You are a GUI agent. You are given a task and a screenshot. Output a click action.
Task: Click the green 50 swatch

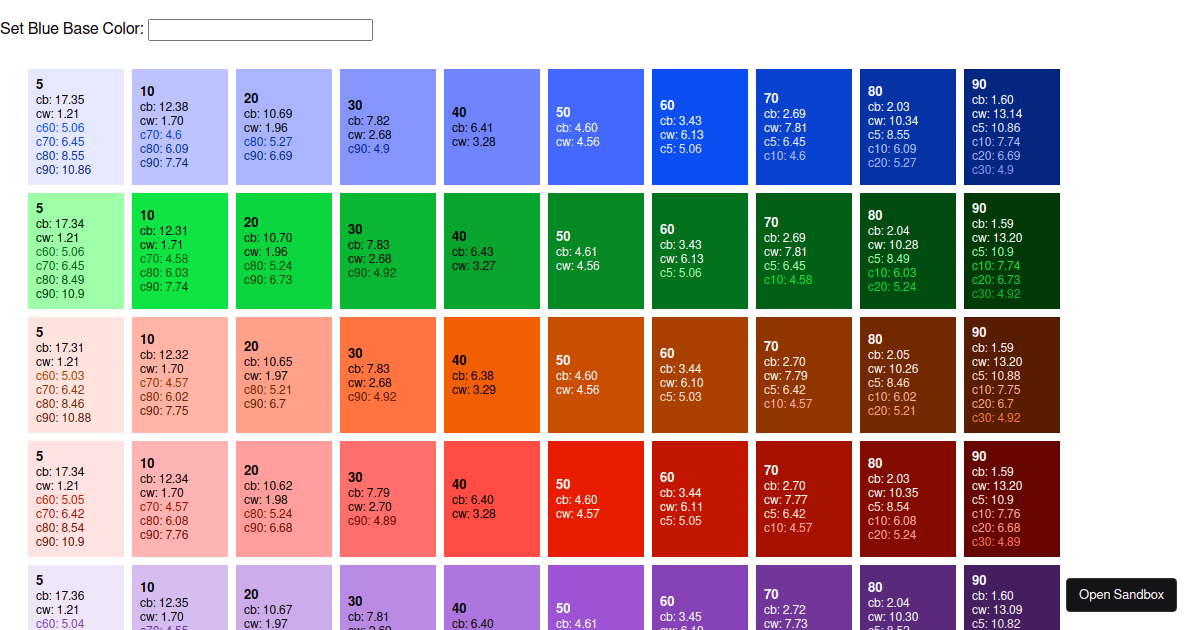click(596, 250)
